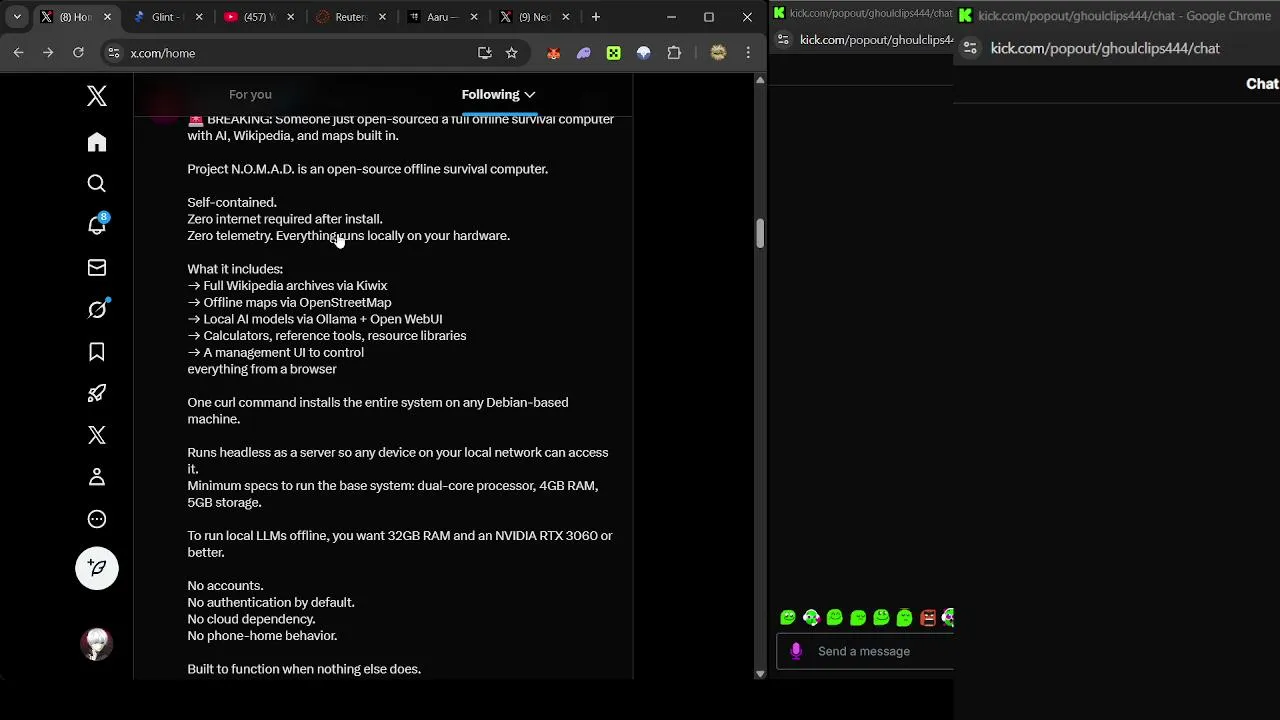The width and height of the screenshot is (1280, 720).
Task: Close the YouTube (457) tab
Action: tap(291, 17)
